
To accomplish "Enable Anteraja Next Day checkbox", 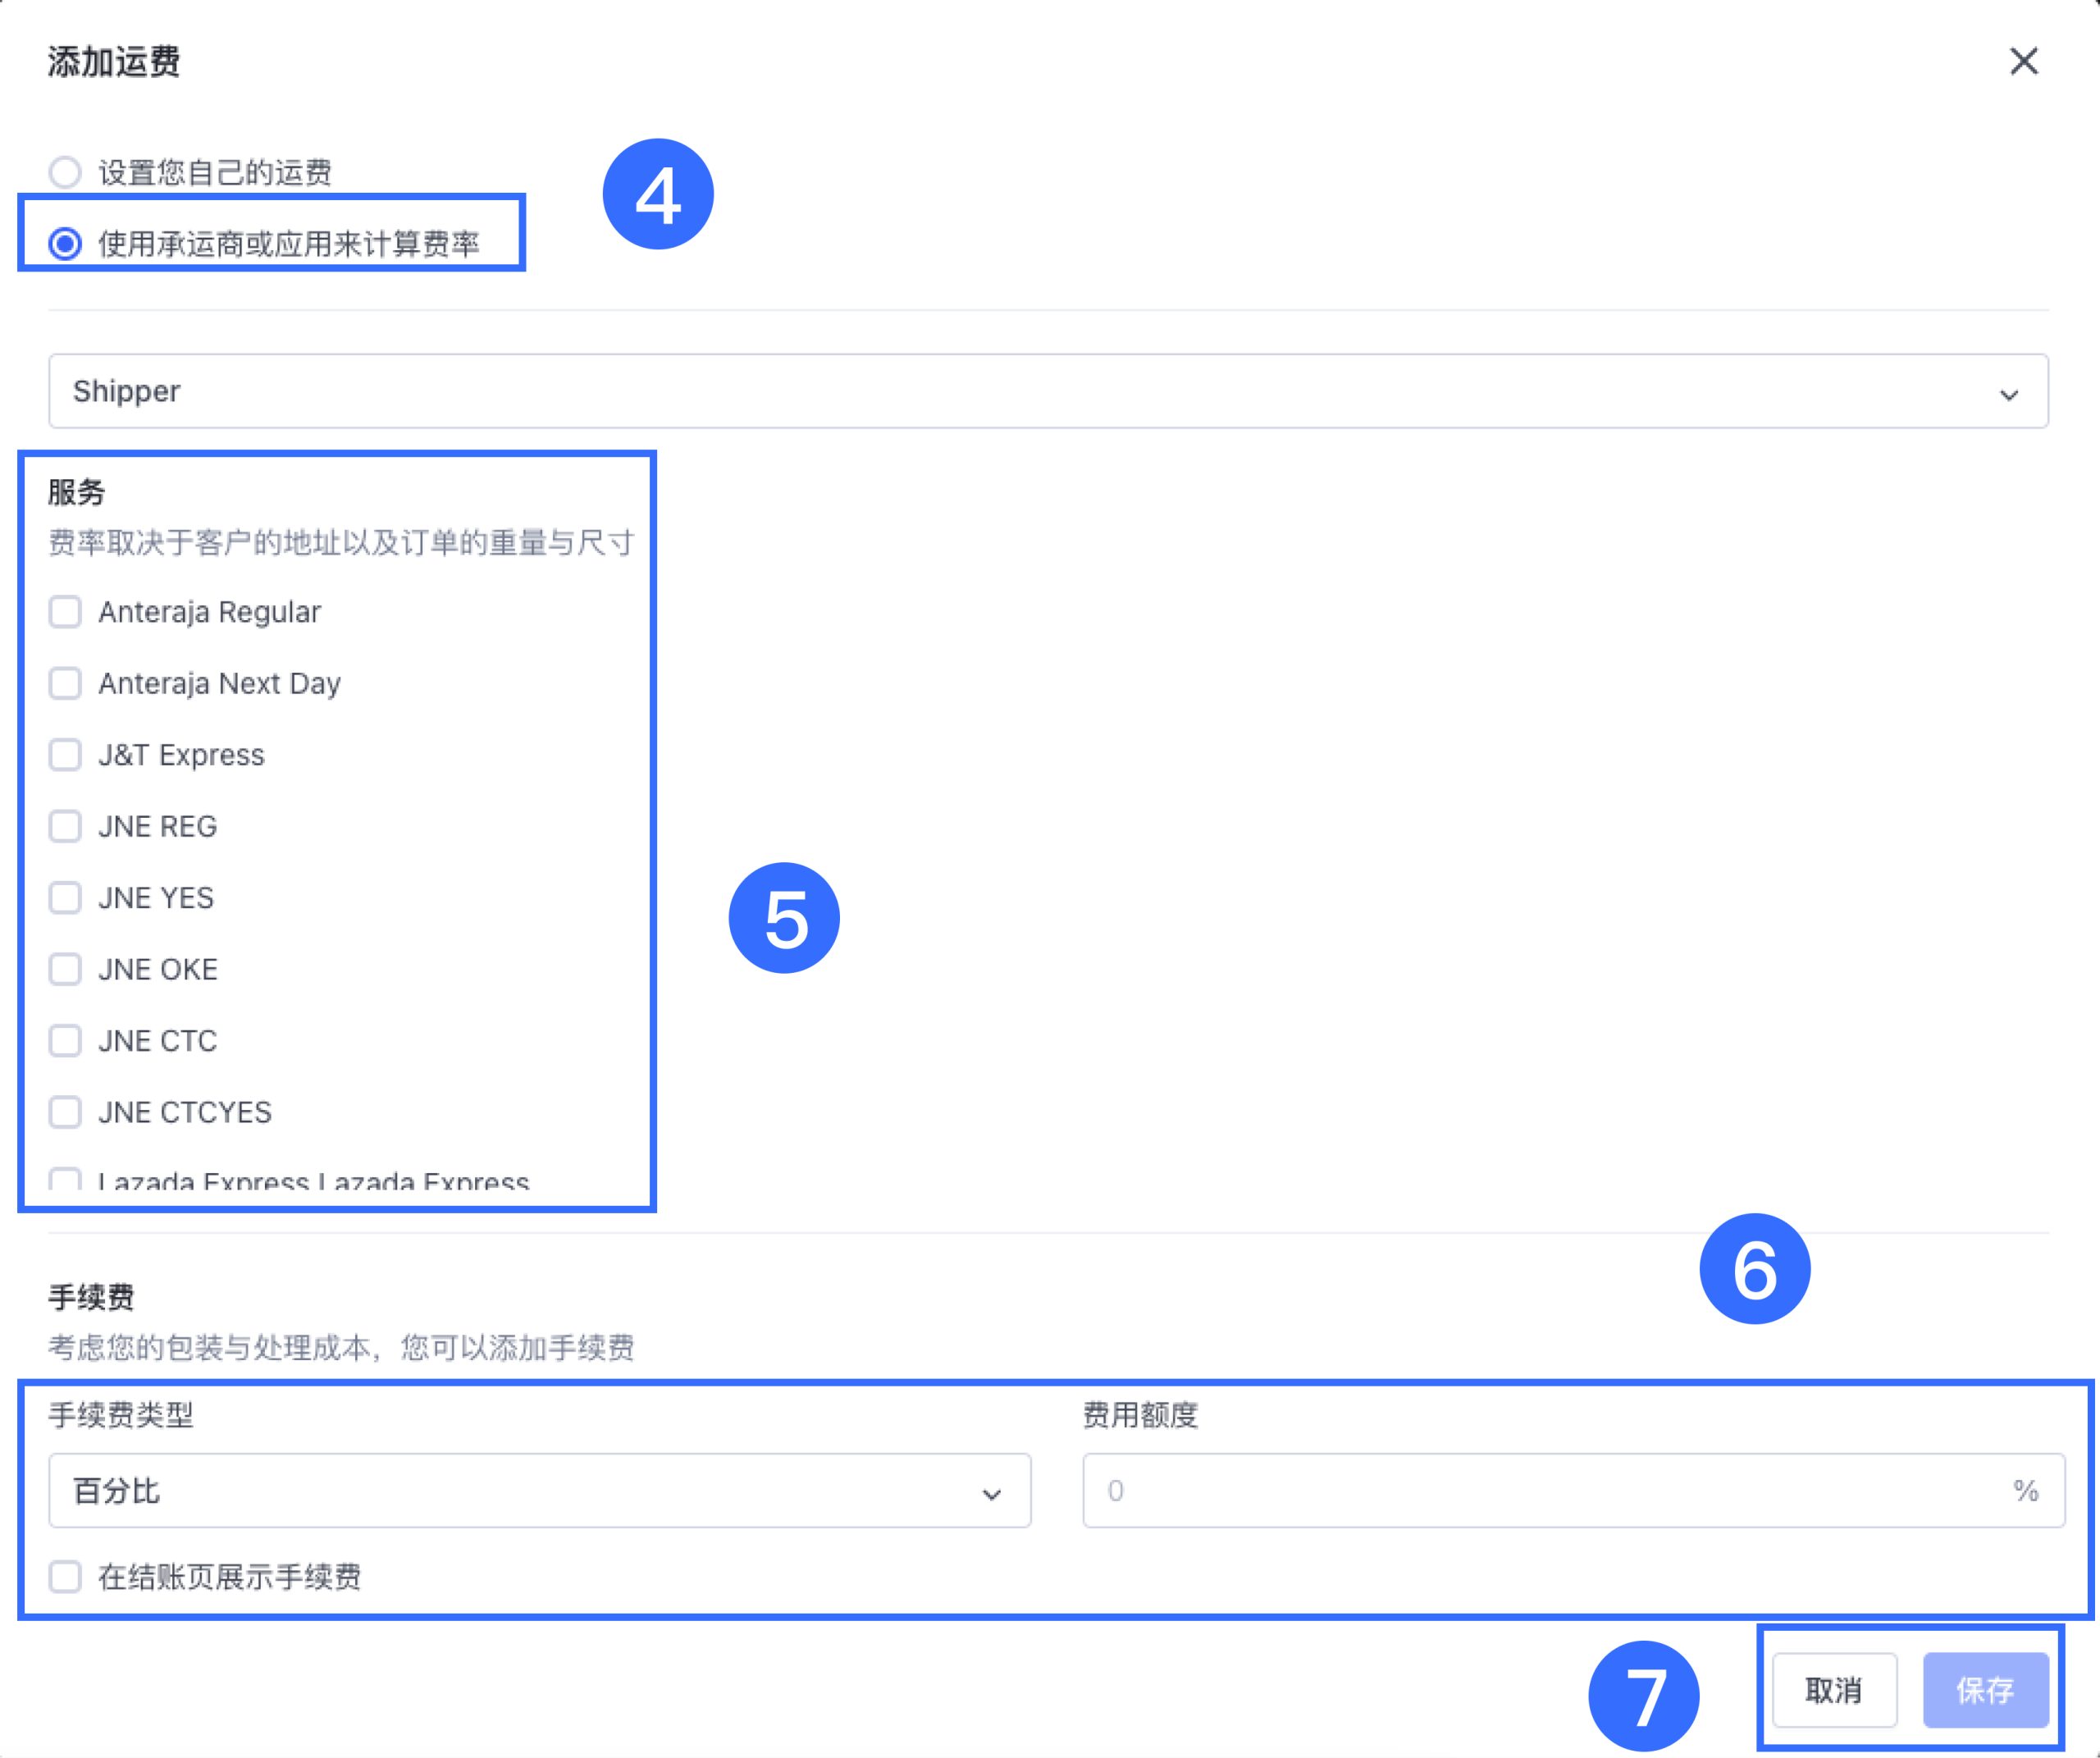I will pos(65,683).
